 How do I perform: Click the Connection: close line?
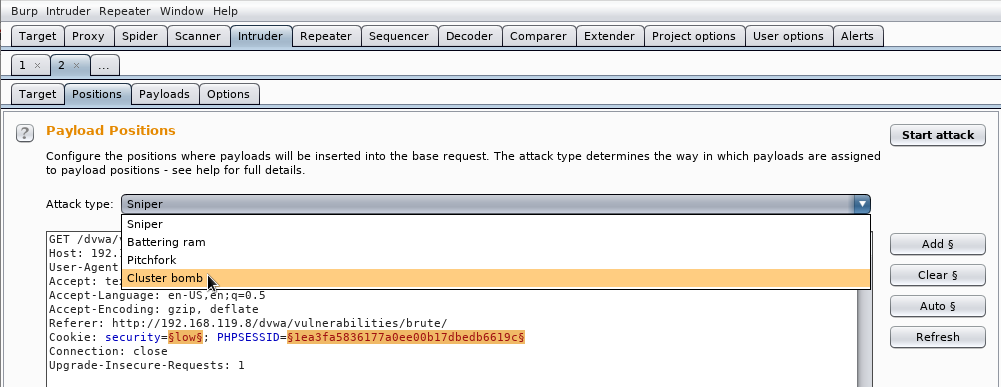[109, 351]
